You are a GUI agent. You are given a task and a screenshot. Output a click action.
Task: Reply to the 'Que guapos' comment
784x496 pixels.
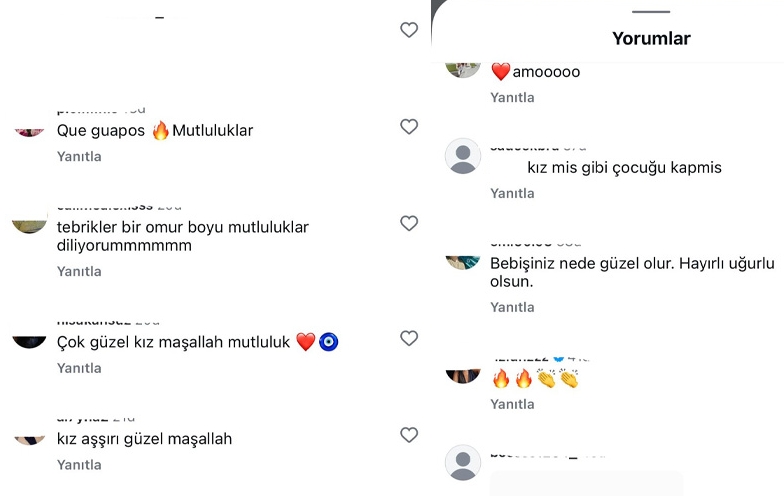[79, 156]
